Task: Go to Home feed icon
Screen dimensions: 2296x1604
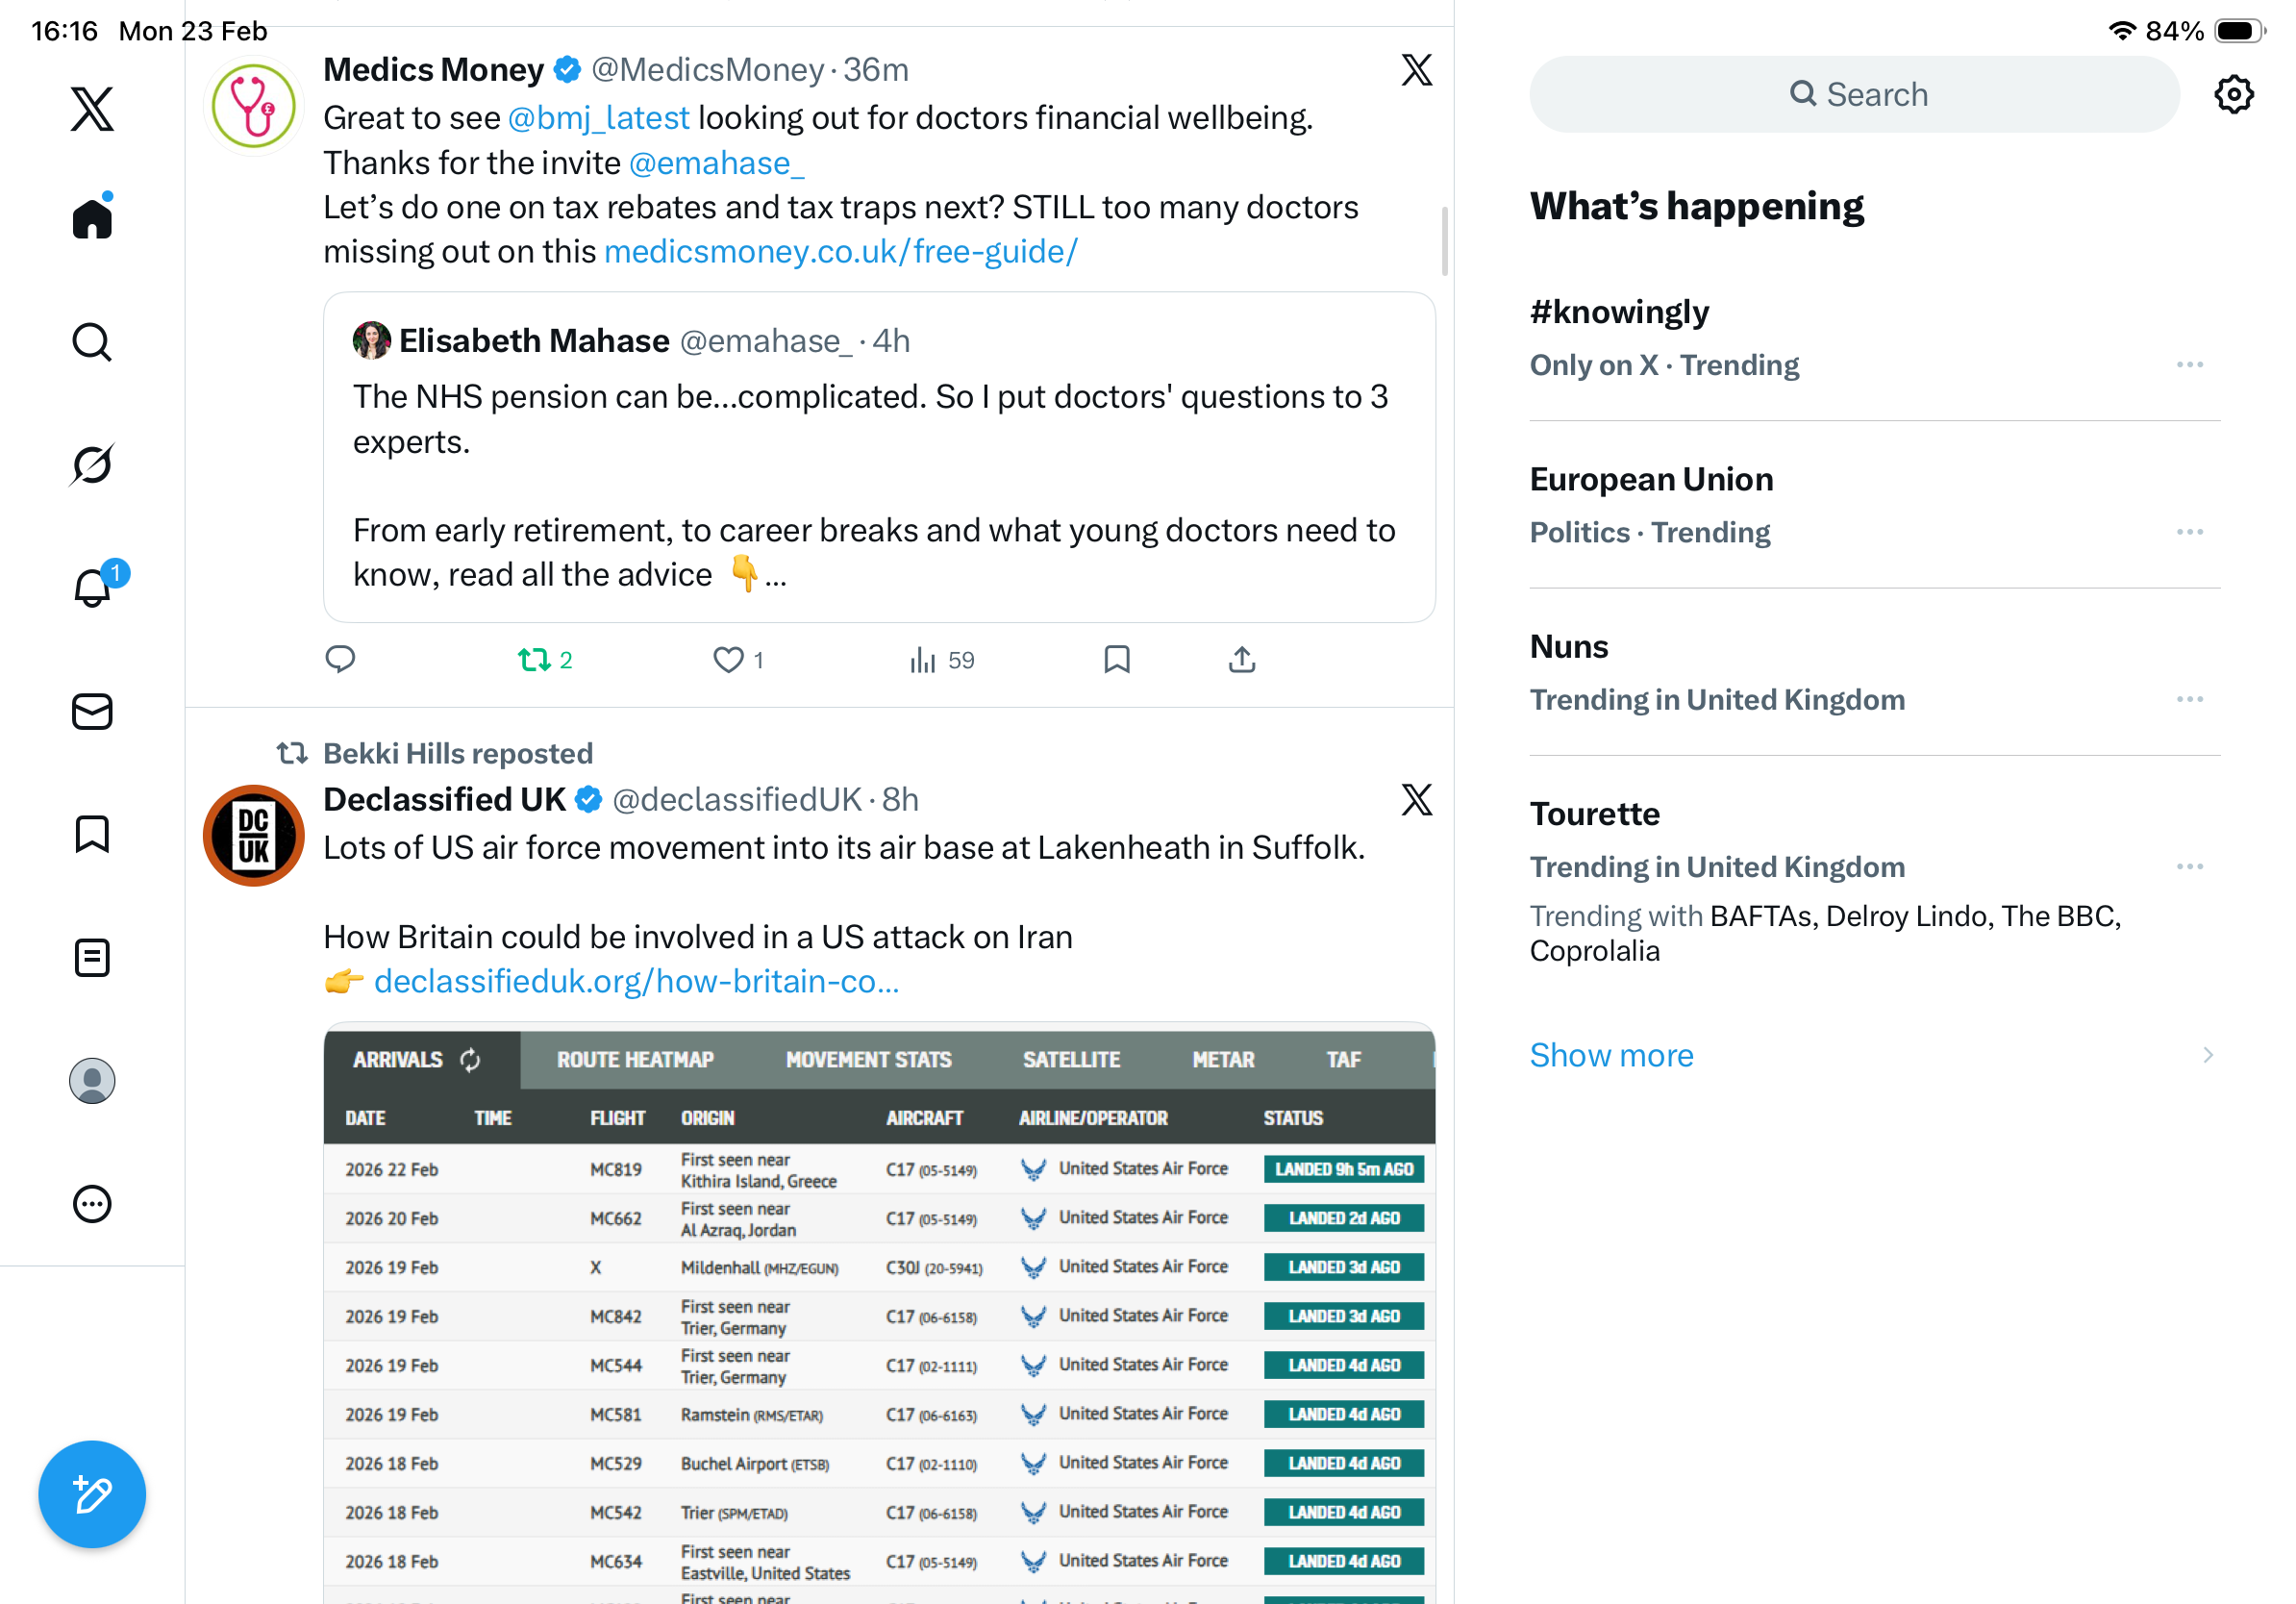Action: (92, 218)
